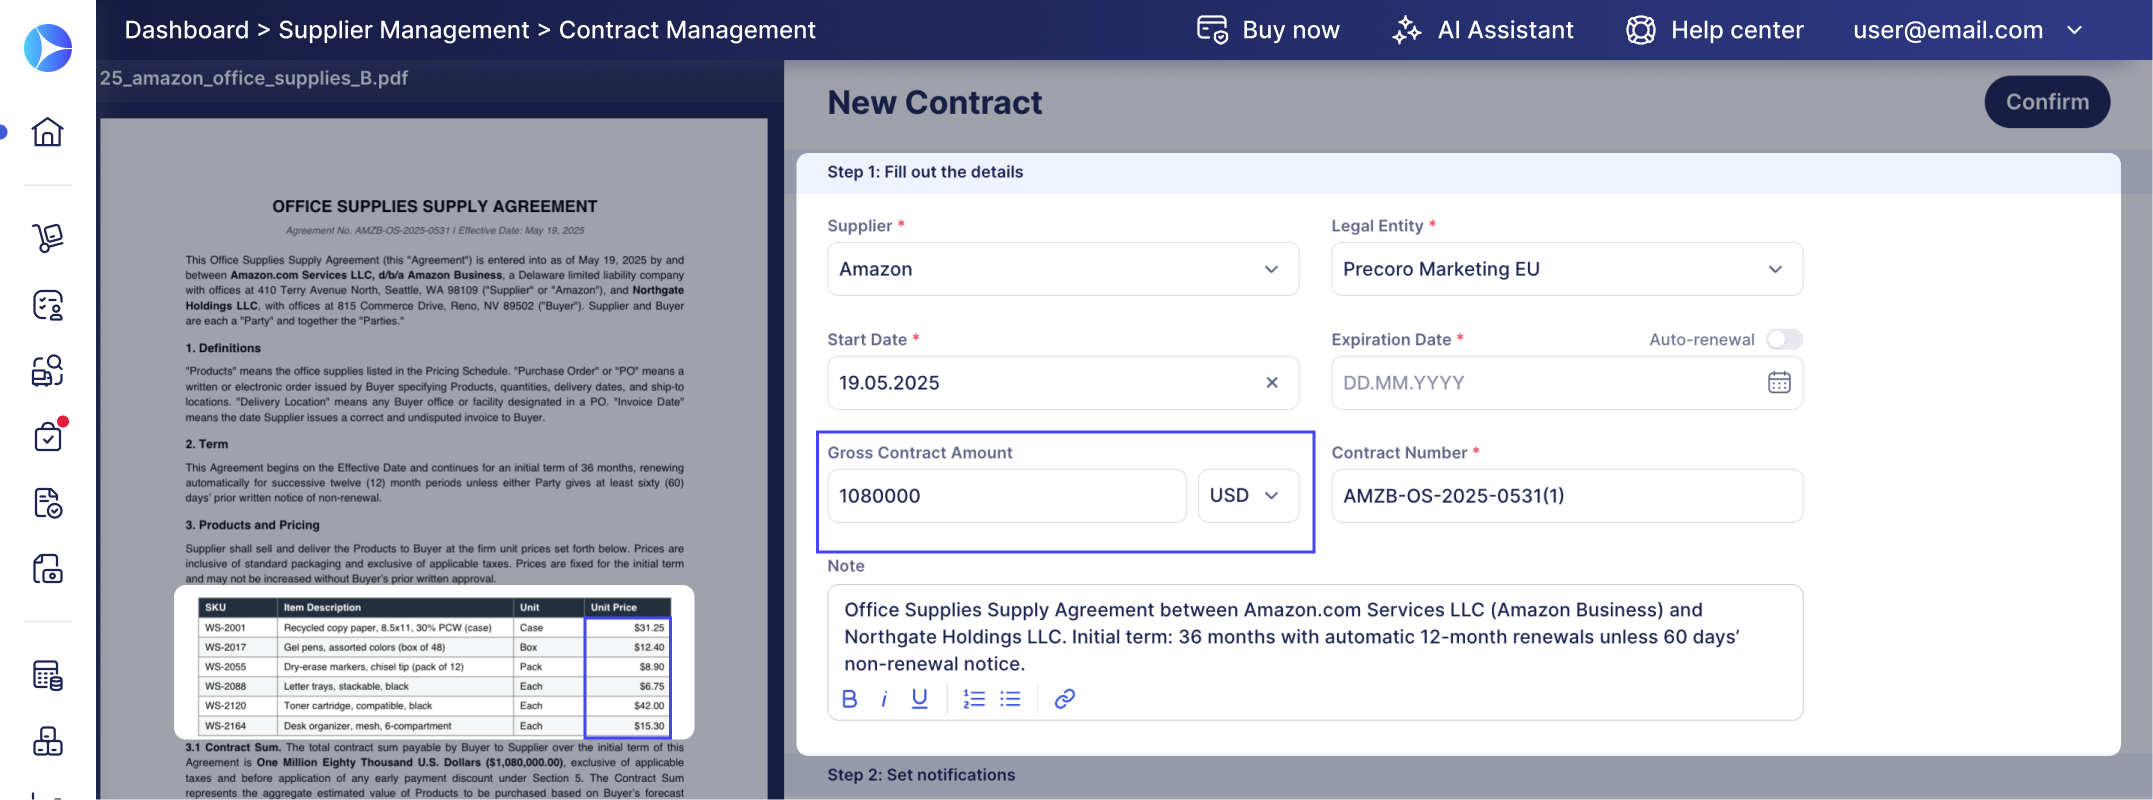This screenshot has height=800, width=2153.
Task: Click the Bold formatting icon
Action: pyautogui.click(x=849, y=699)
